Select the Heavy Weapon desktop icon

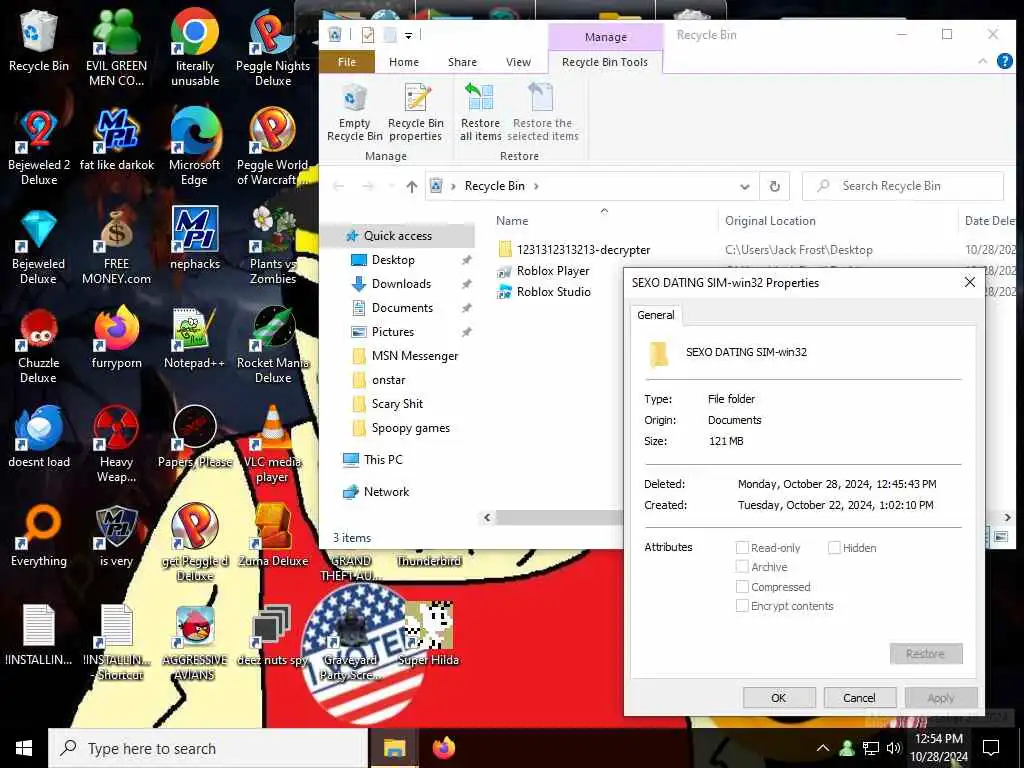116,445
